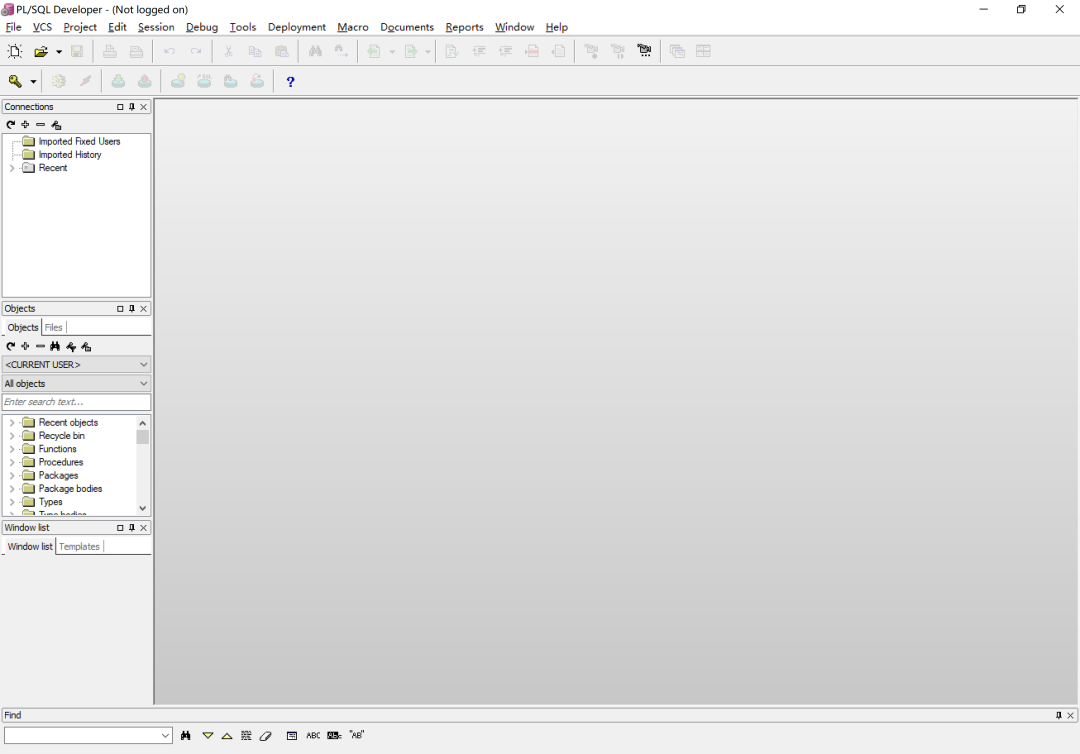This screenshot has width=1080, height=754.
Task: Open the File menu
Action: (x=13, y=27)
